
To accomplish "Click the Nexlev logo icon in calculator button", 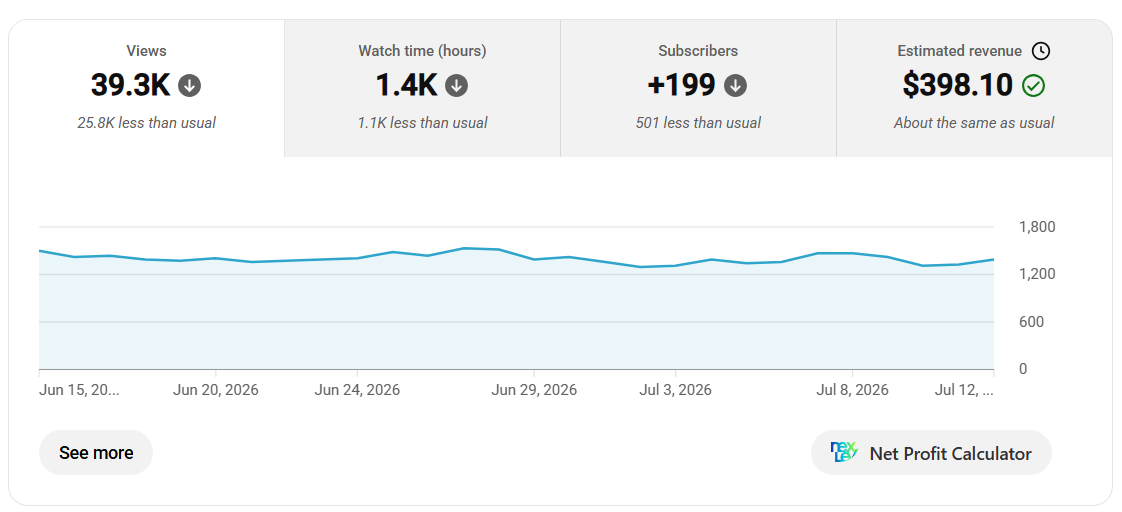I will point(844,453).
